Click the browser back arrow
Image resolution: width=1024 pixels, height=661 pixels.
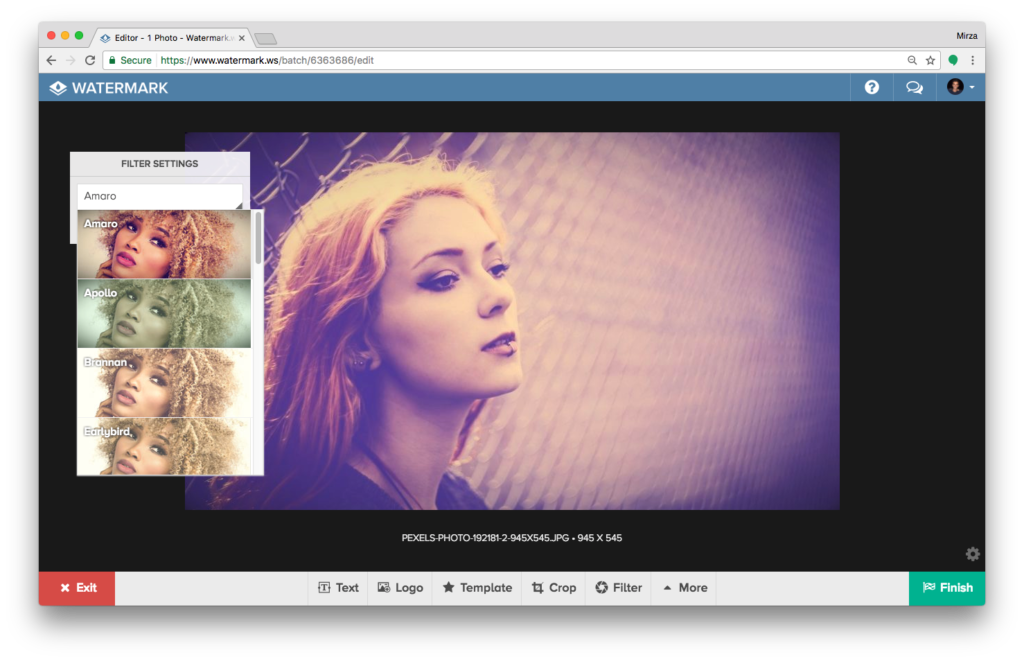[x=51, y=60]
